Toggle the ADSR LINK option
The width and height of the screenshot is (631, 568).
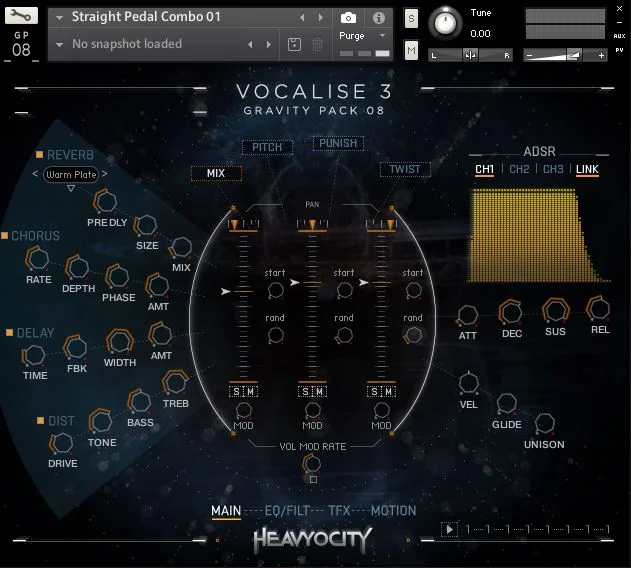[x=587, y=169]
